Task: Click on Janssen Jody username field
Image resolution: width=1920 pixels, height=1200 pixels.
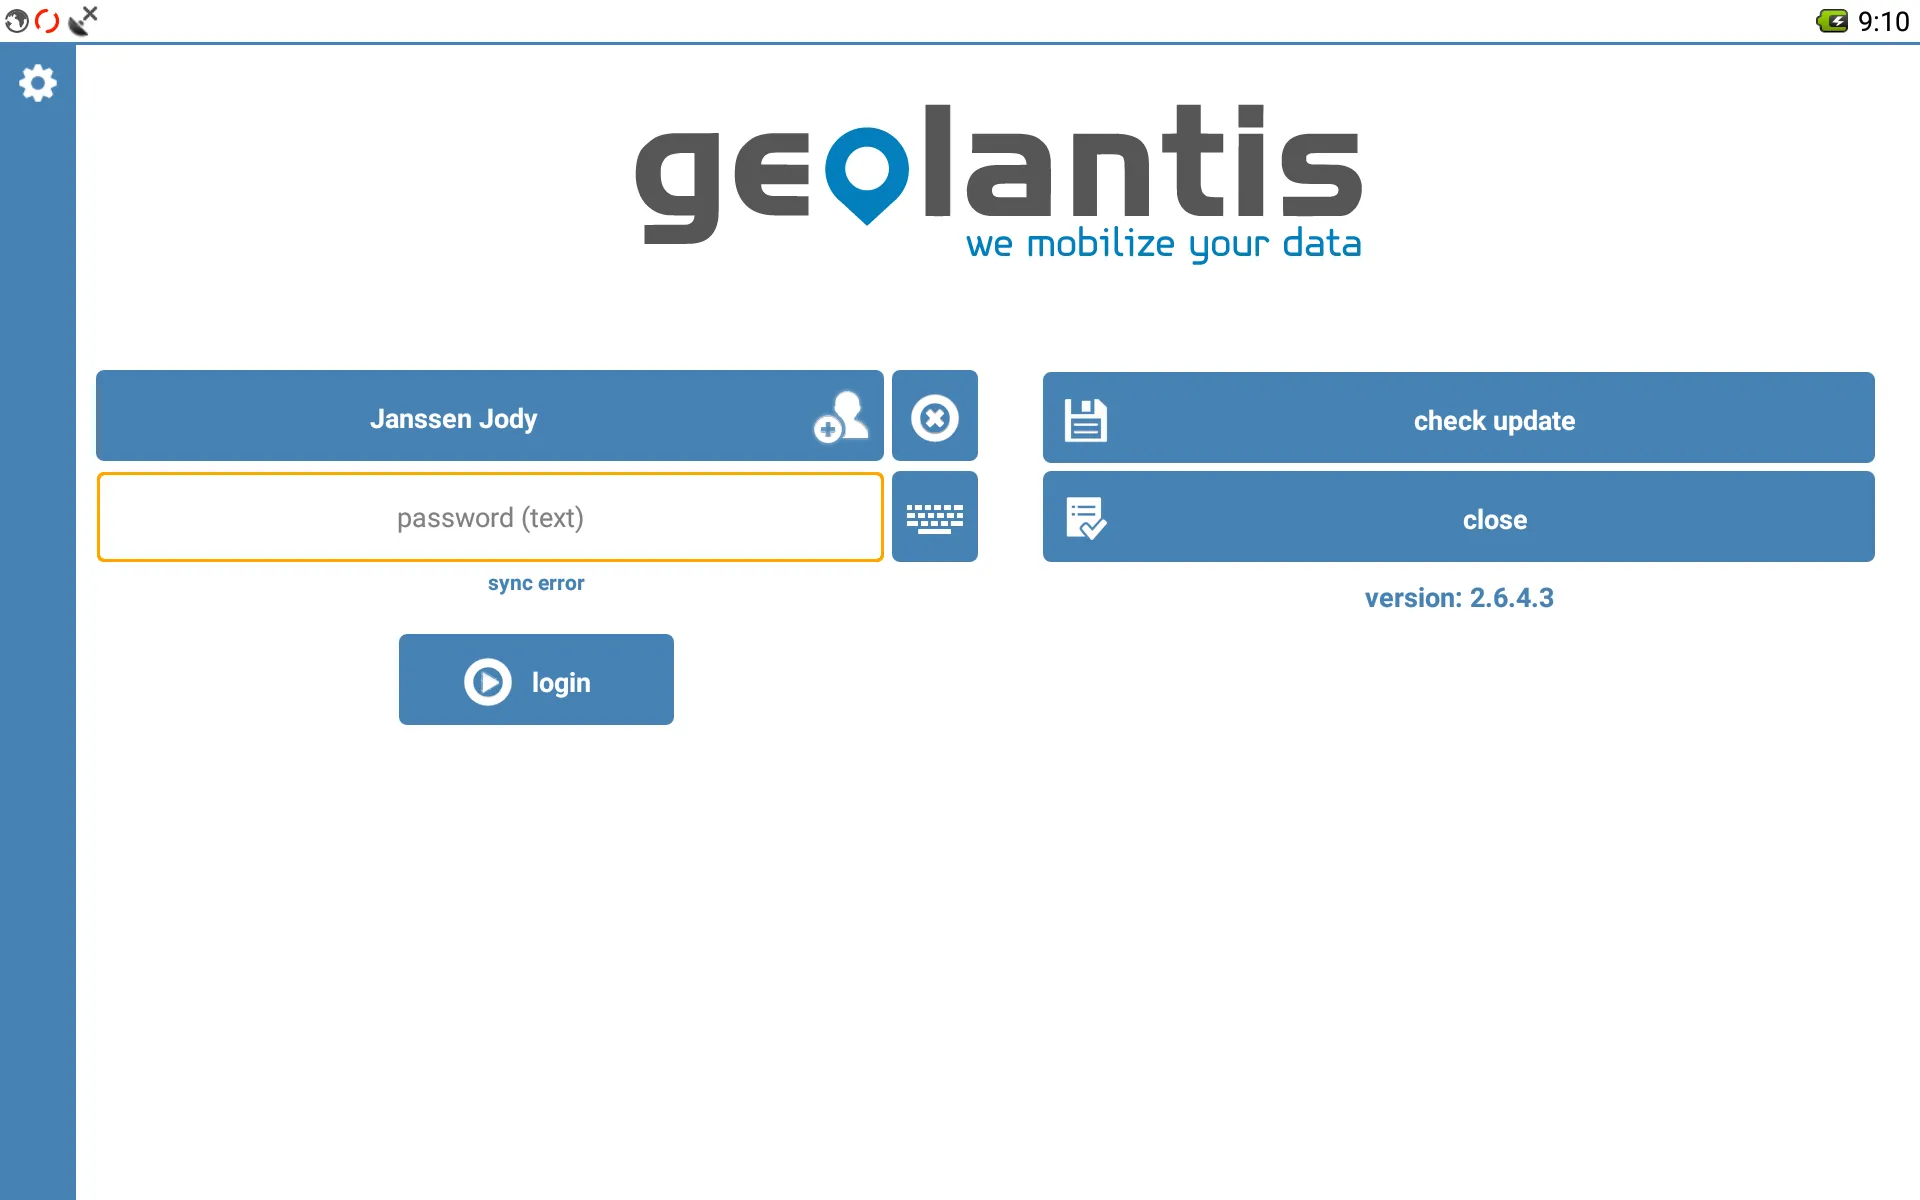Action: (489, 418)
